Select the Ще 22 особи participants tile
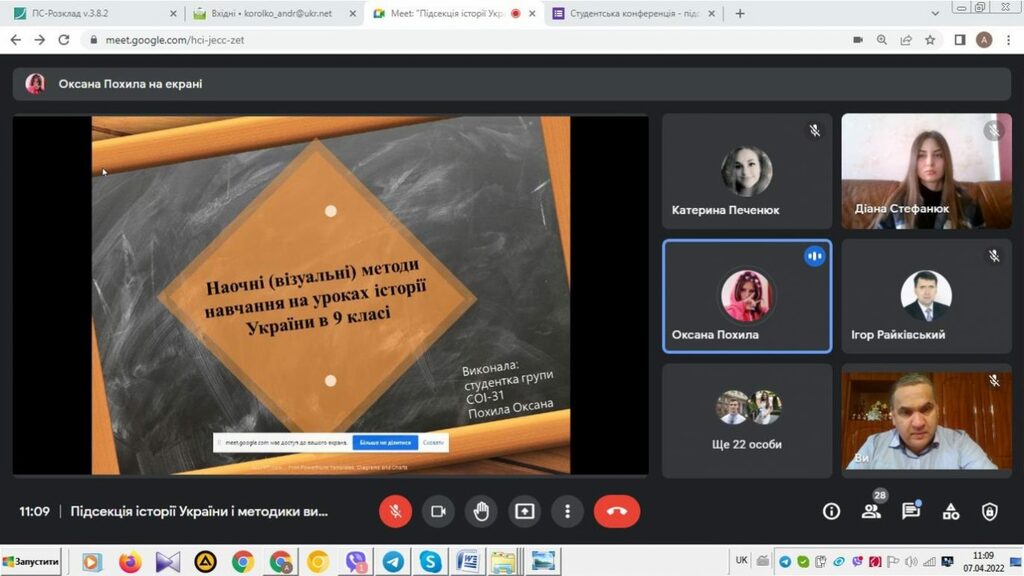The width and height of the screenshot is (1024, 576). [747, 419]
